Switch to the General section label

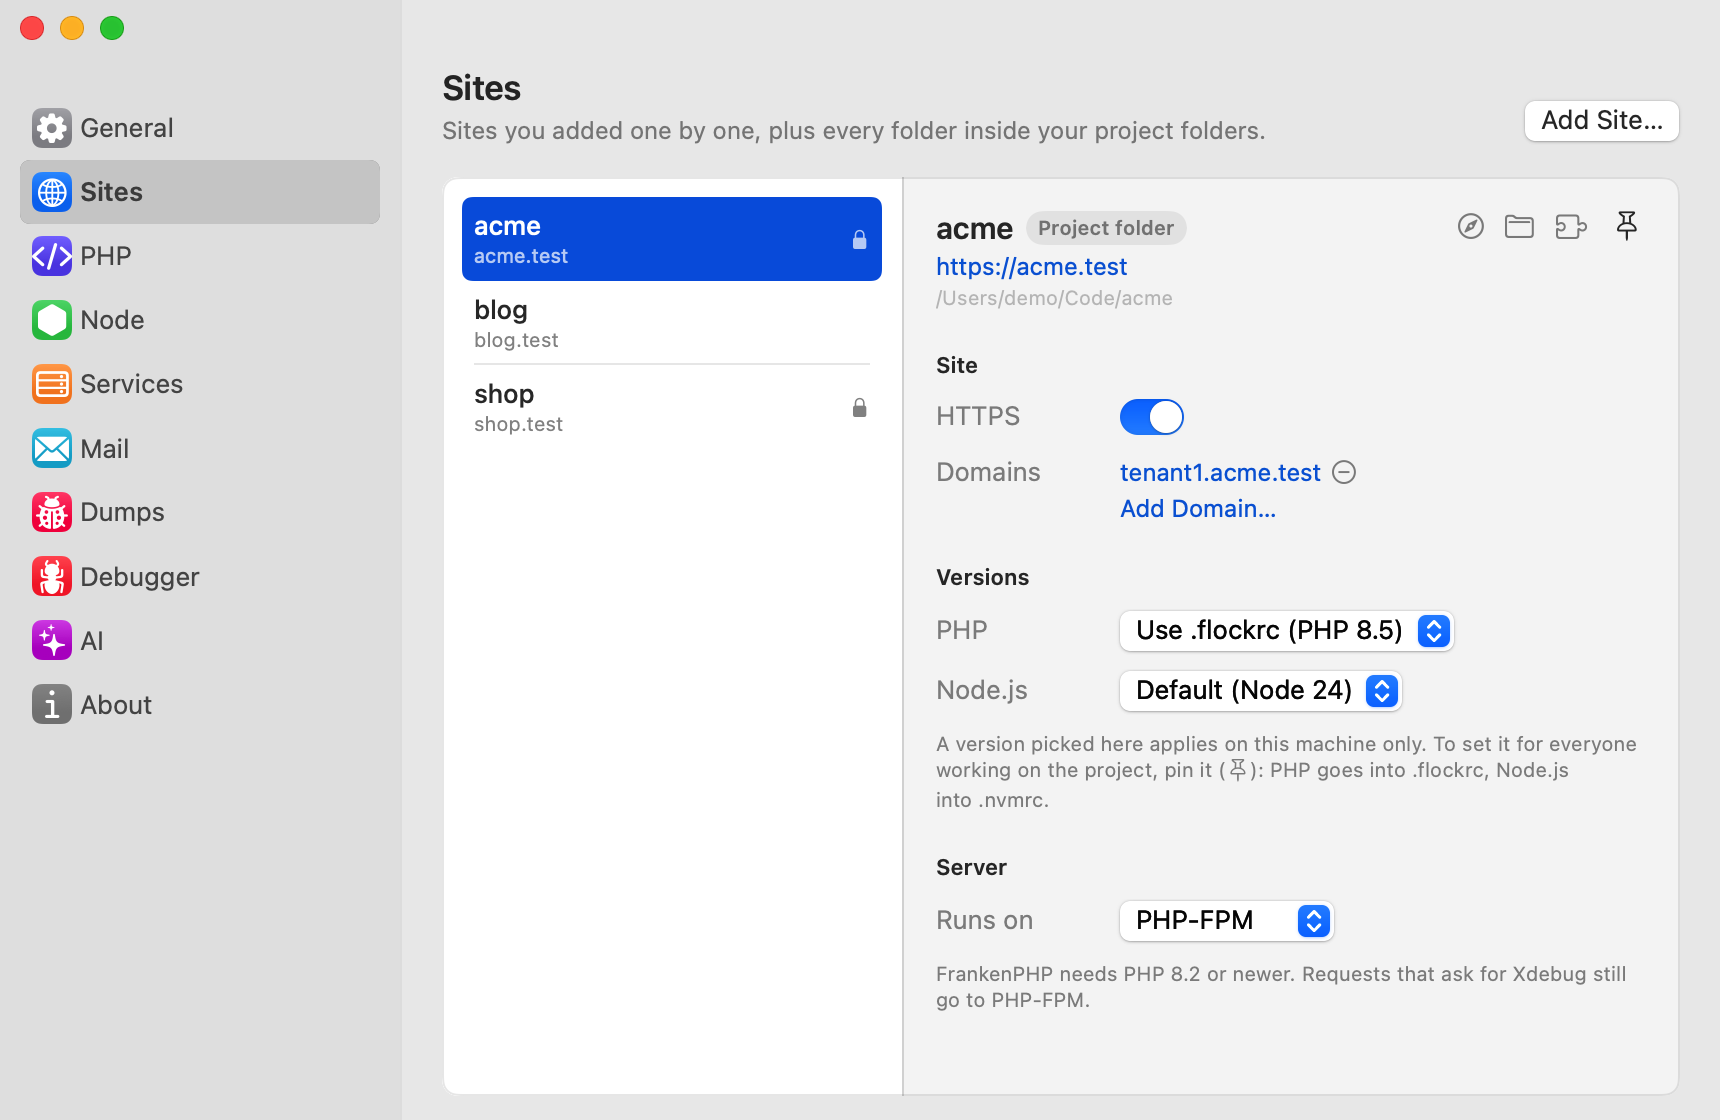click(127, 128)
